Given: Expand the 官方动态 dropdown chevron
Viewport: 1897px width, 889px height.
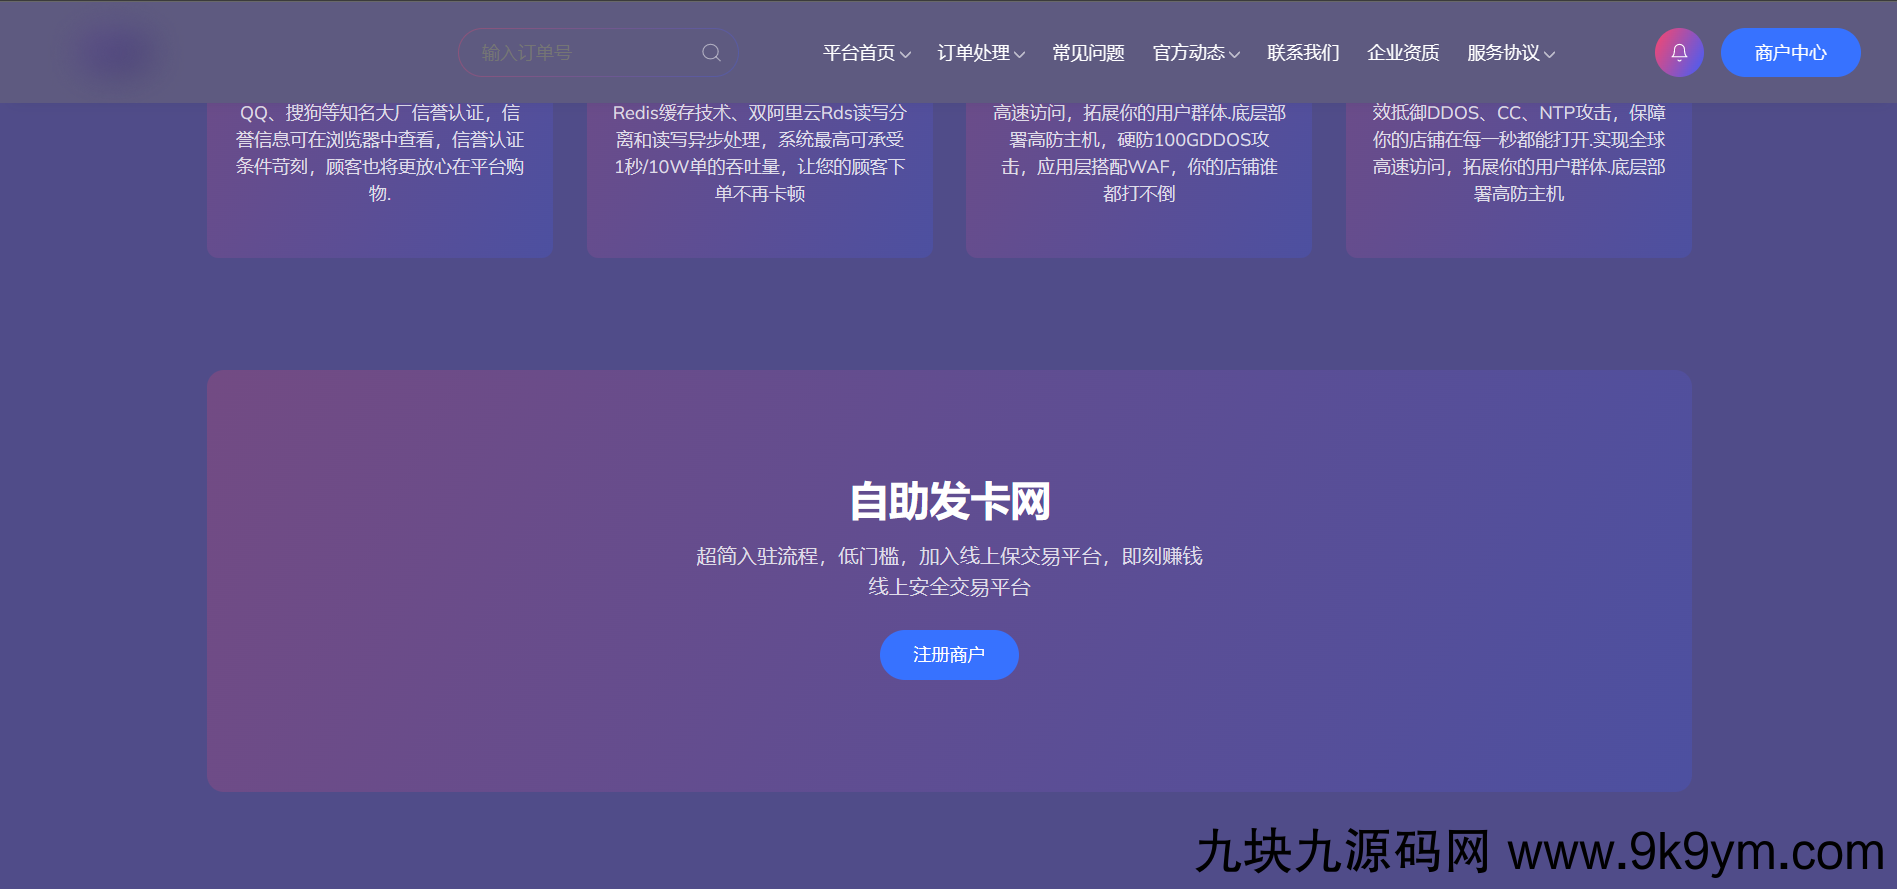Looking at the screenshot, I should pos(1234,55).
